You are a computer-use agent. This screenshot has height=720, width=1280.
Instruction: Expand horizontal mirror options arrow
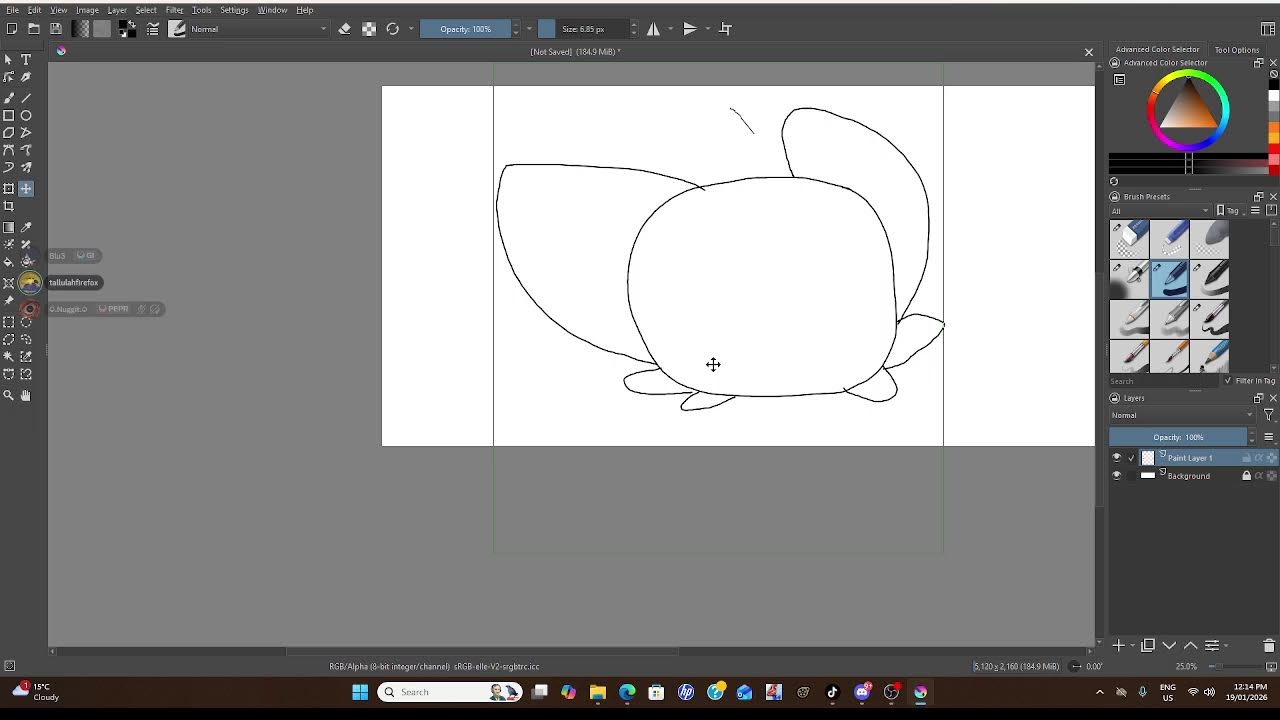pyautogui.click(x=670, y=29)
